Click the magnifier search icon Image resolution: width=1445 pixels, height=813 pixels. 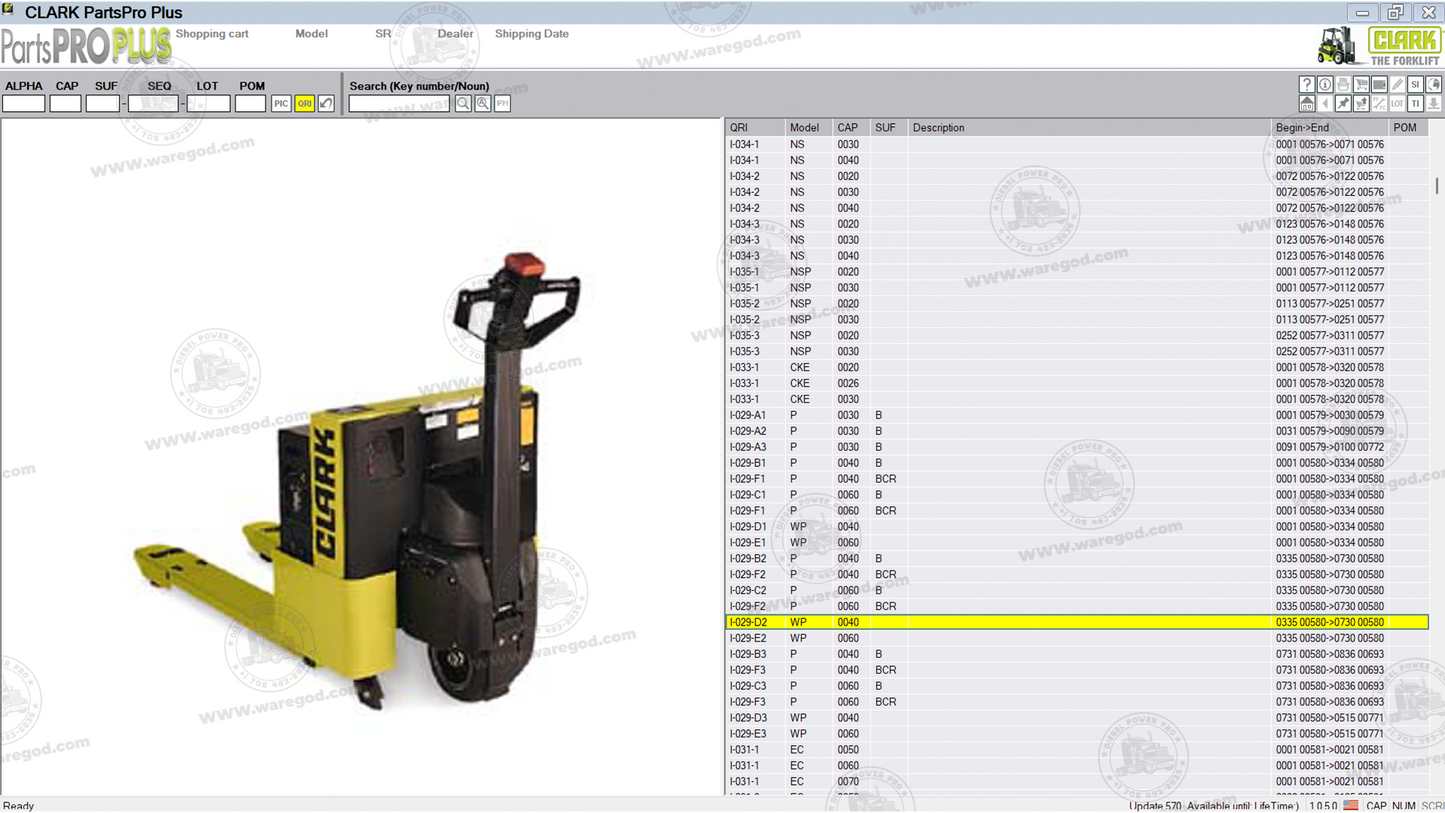tap(463, 103)
